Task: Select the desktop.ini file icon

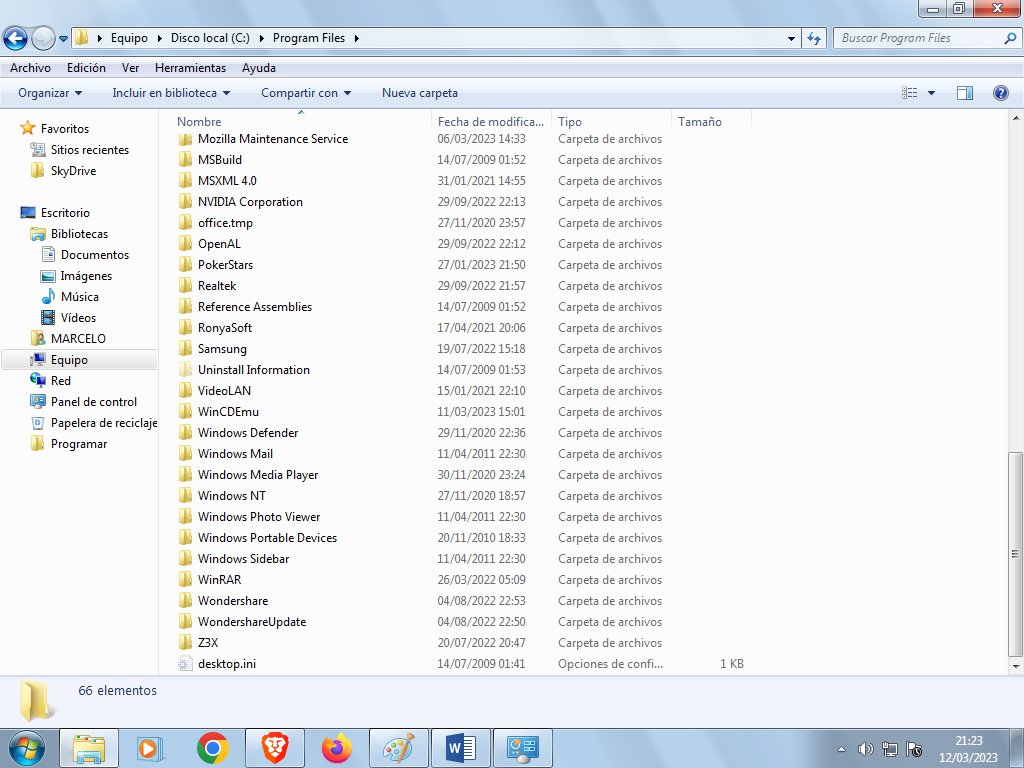Action: pos(185,664)
